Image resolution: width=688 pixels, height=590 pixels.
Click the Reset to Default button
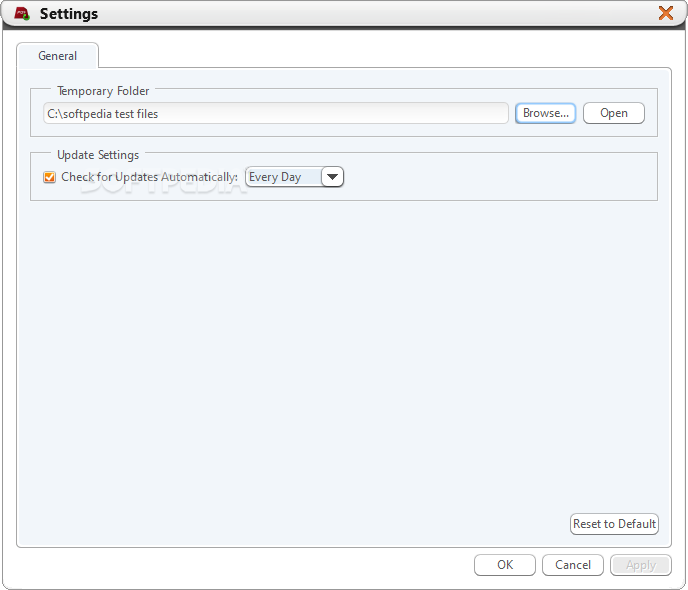(614, 524)
